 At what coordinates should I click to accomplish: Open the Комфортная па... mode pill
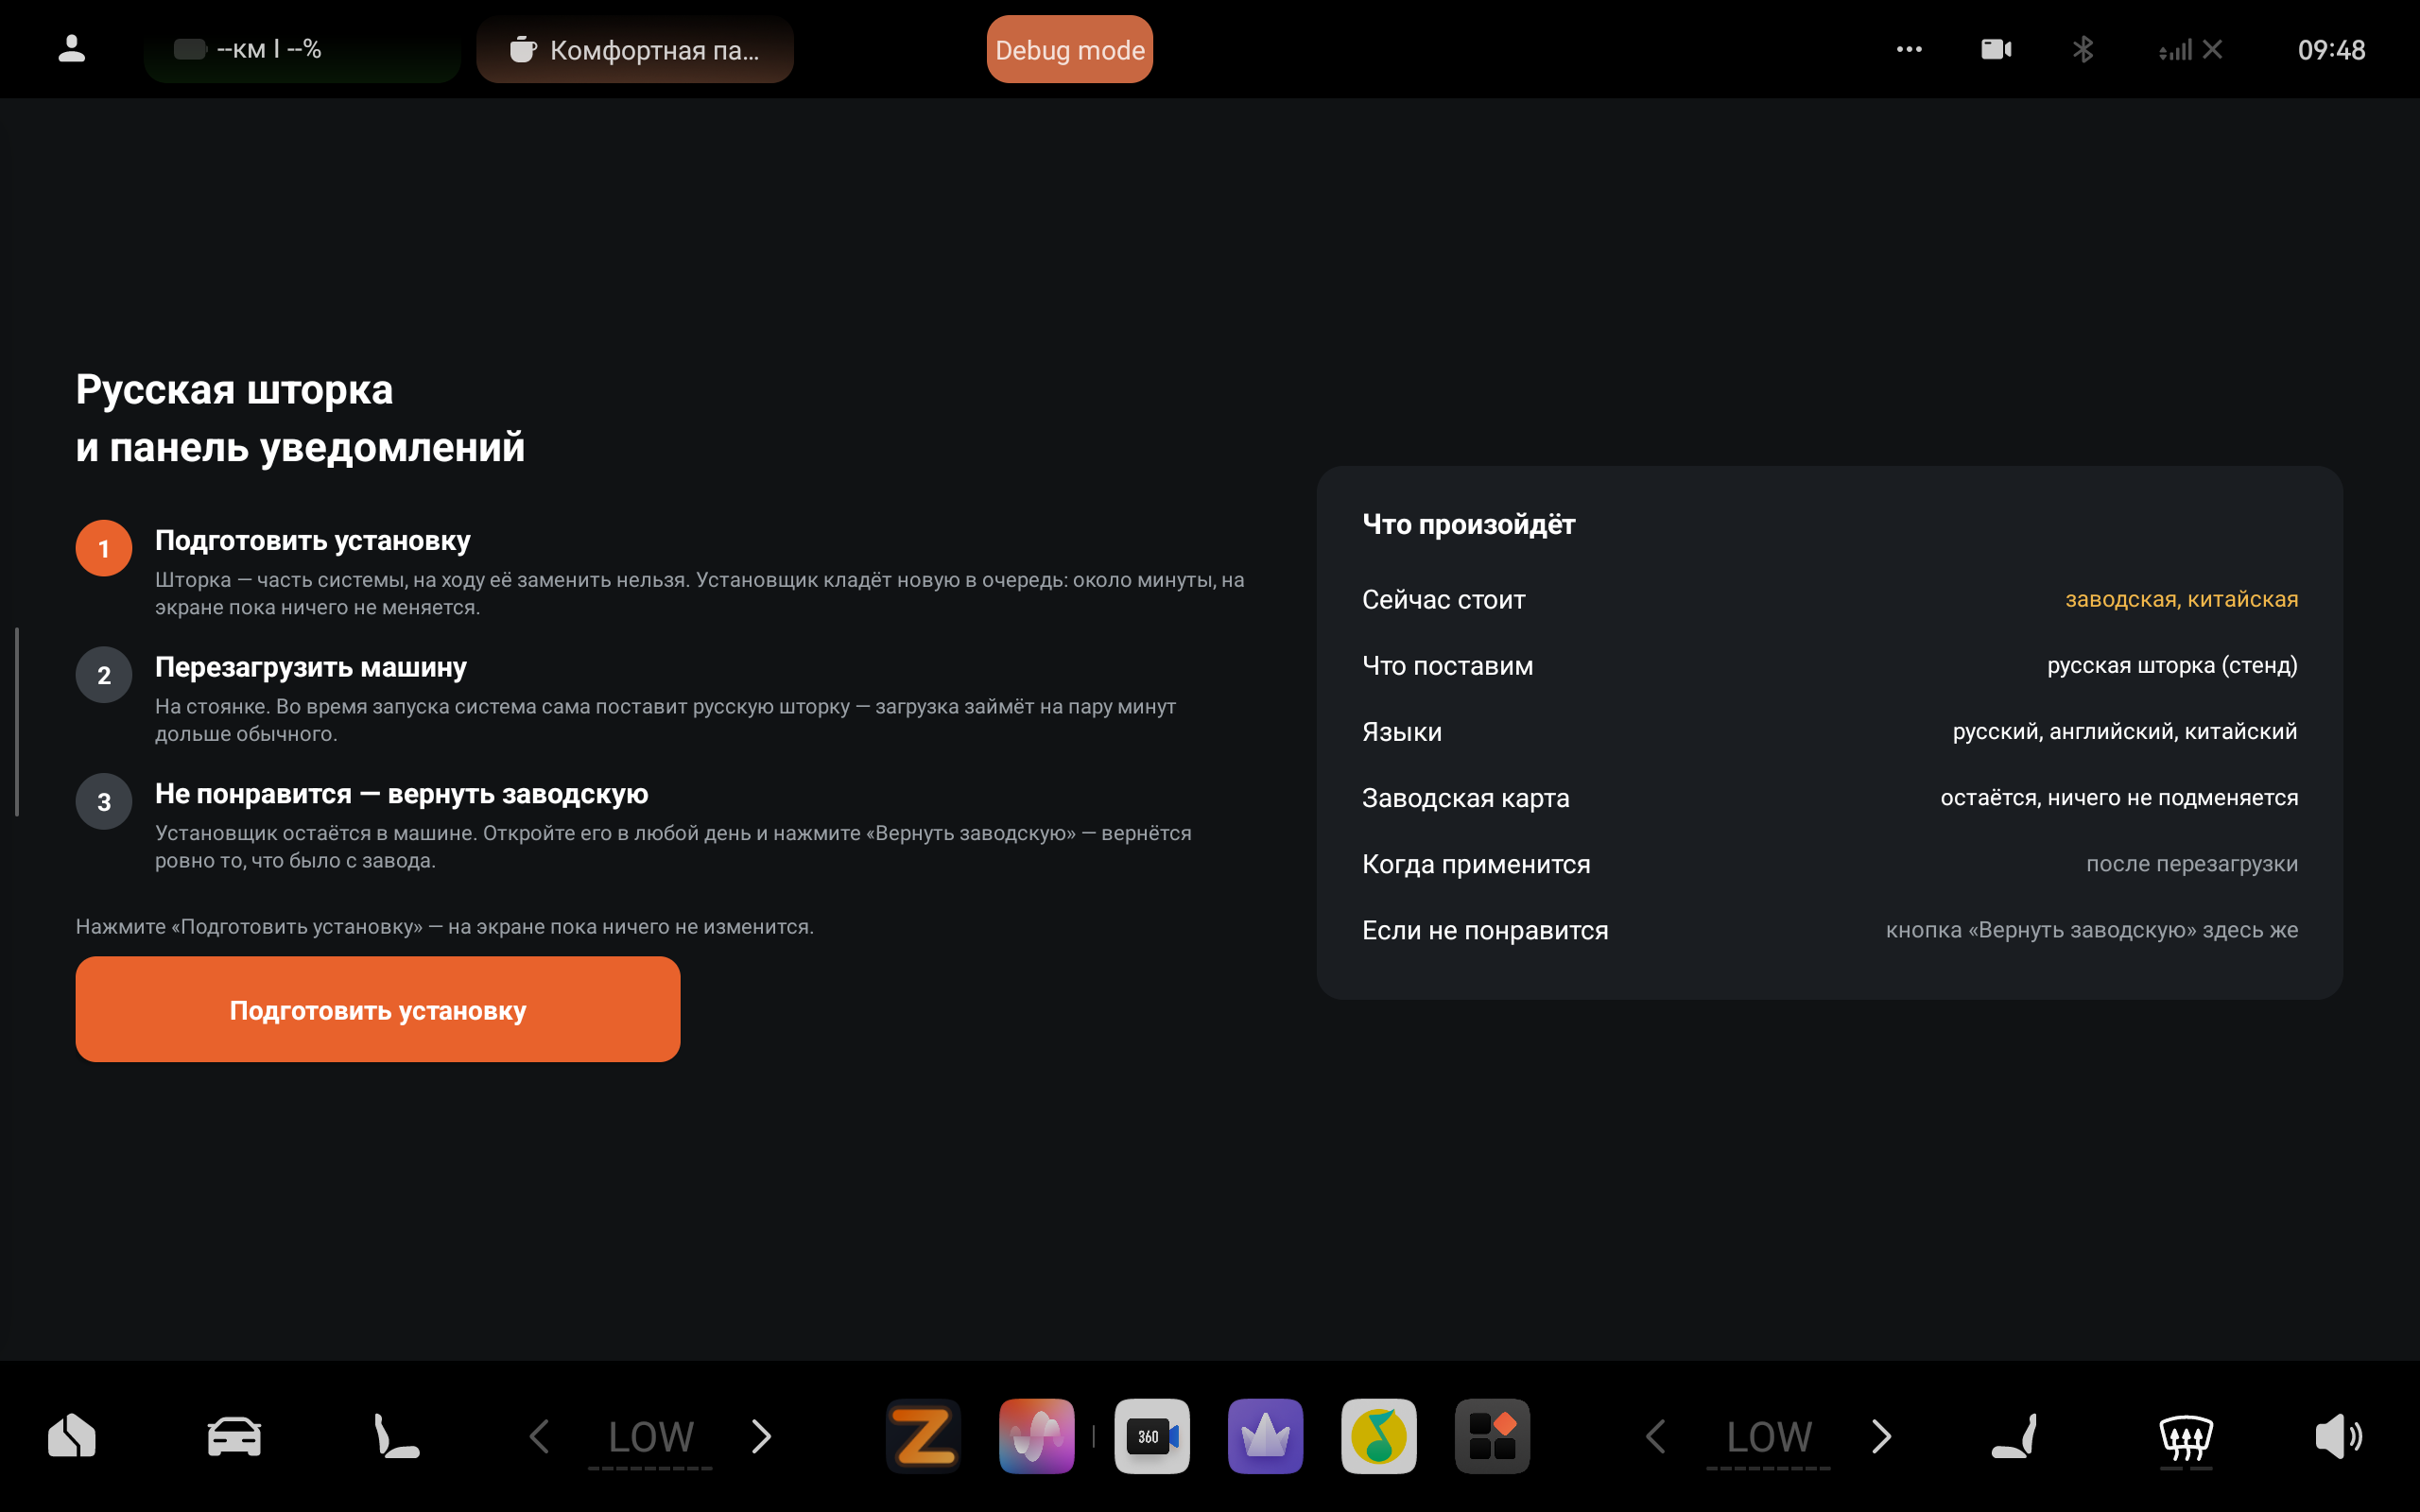pyautogui.click(x=635, y=49)
